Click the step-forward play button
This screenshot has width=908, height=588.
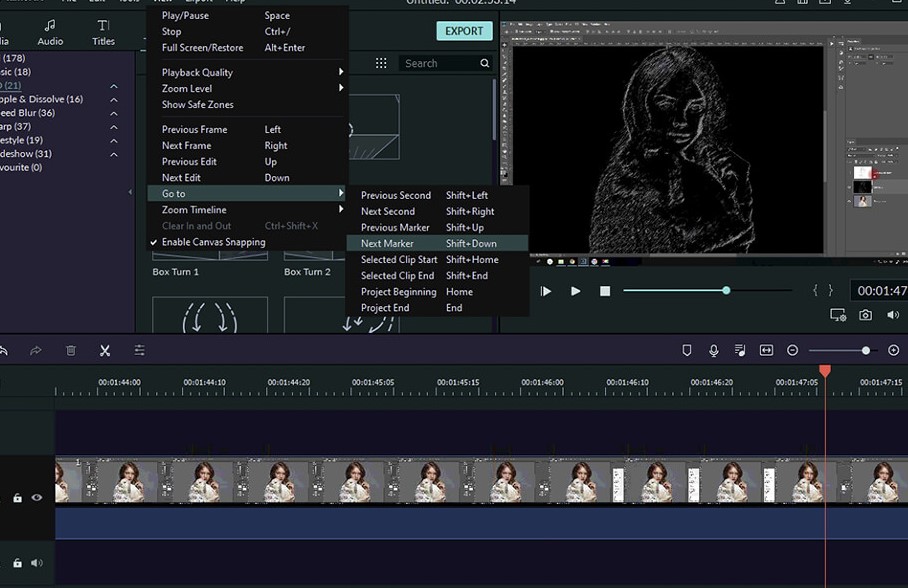[x=545, y=291]
